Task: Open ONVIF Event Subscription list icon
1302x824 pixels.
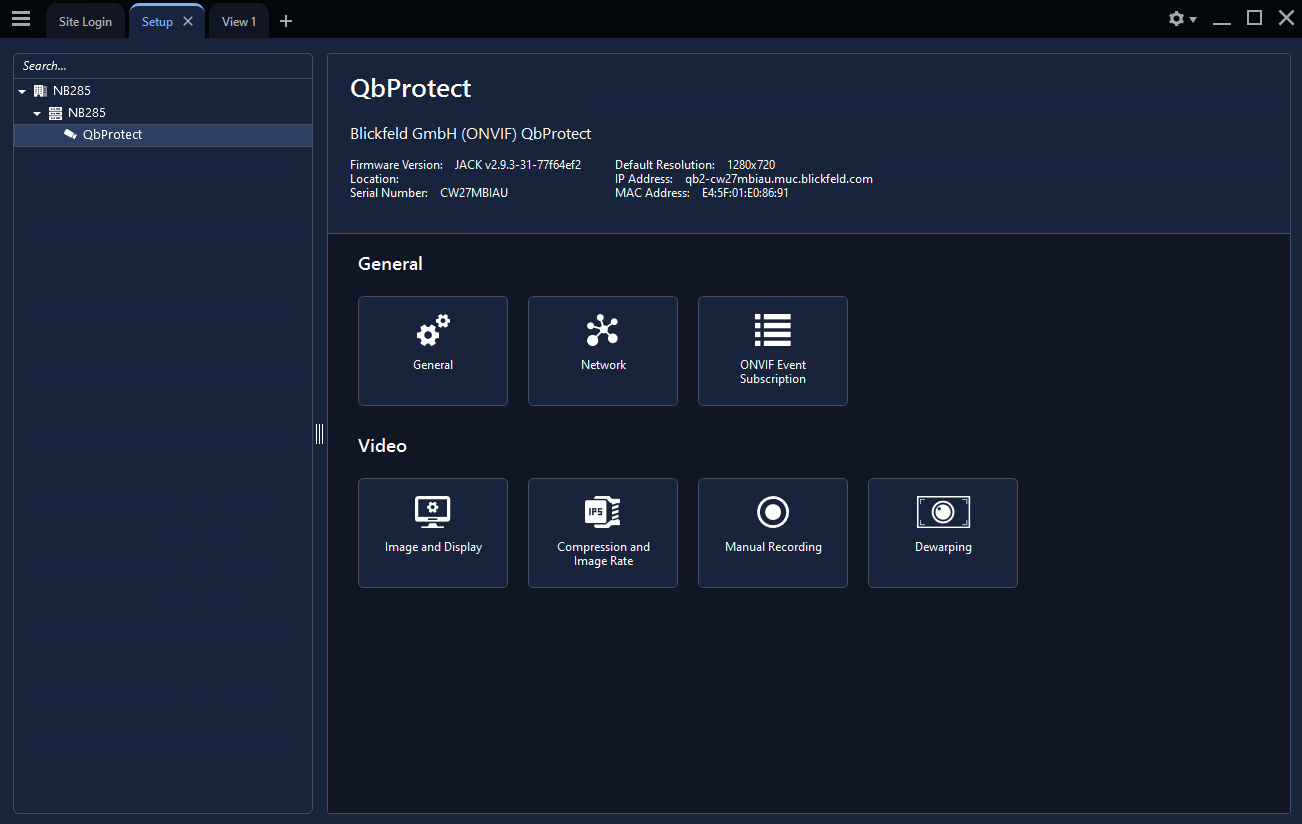Action: (772, 331)
